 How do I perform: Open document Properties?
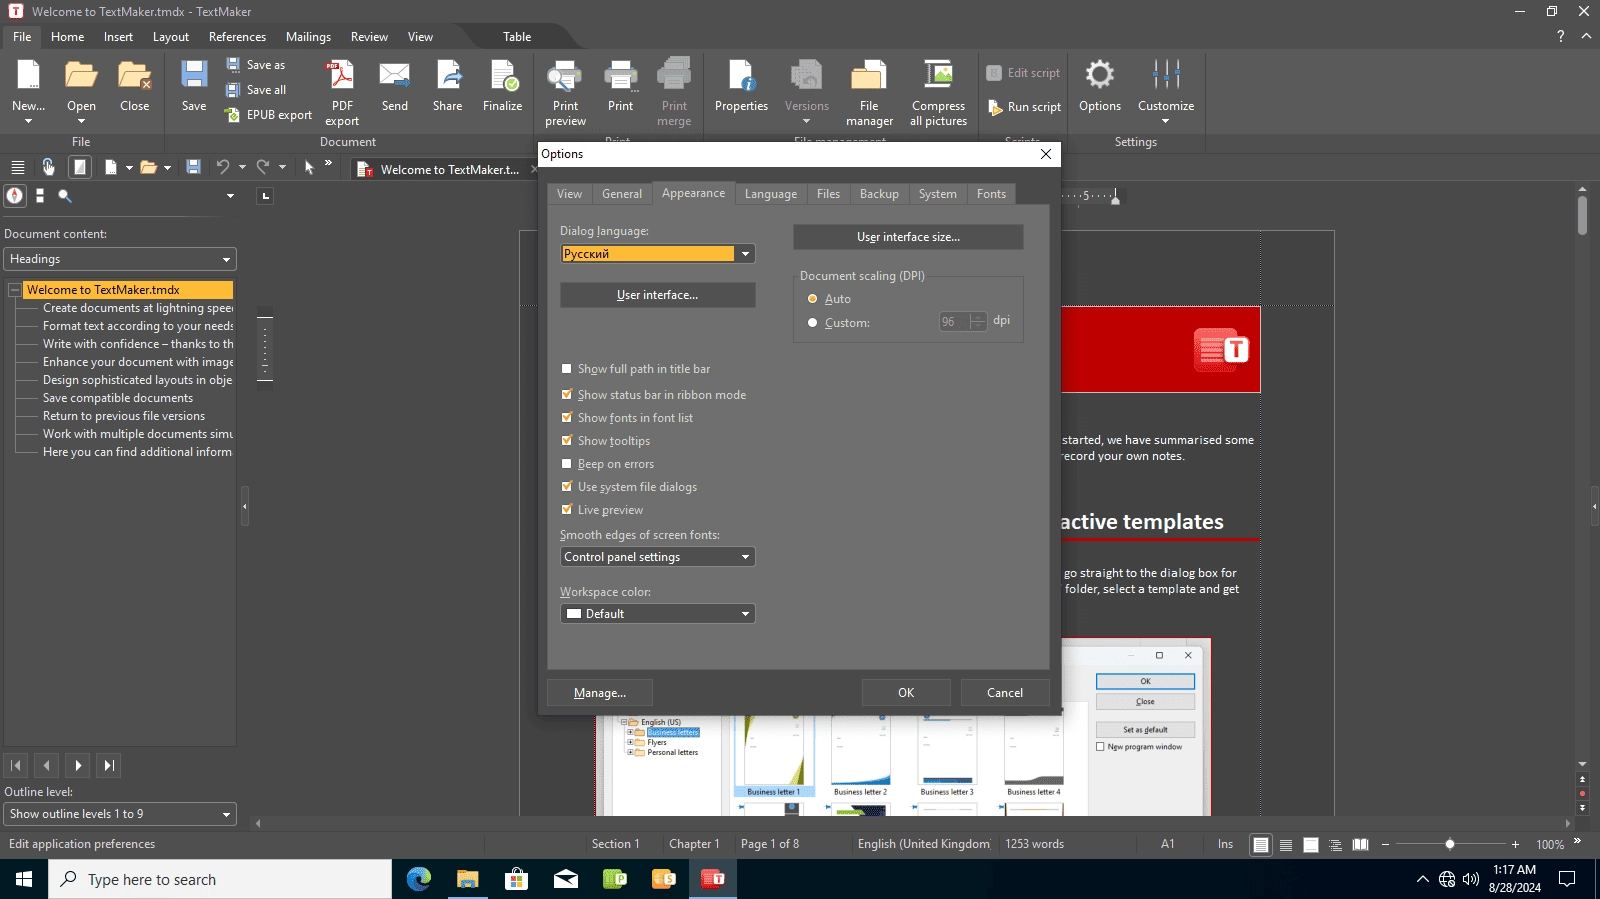[x=741, y=86]
